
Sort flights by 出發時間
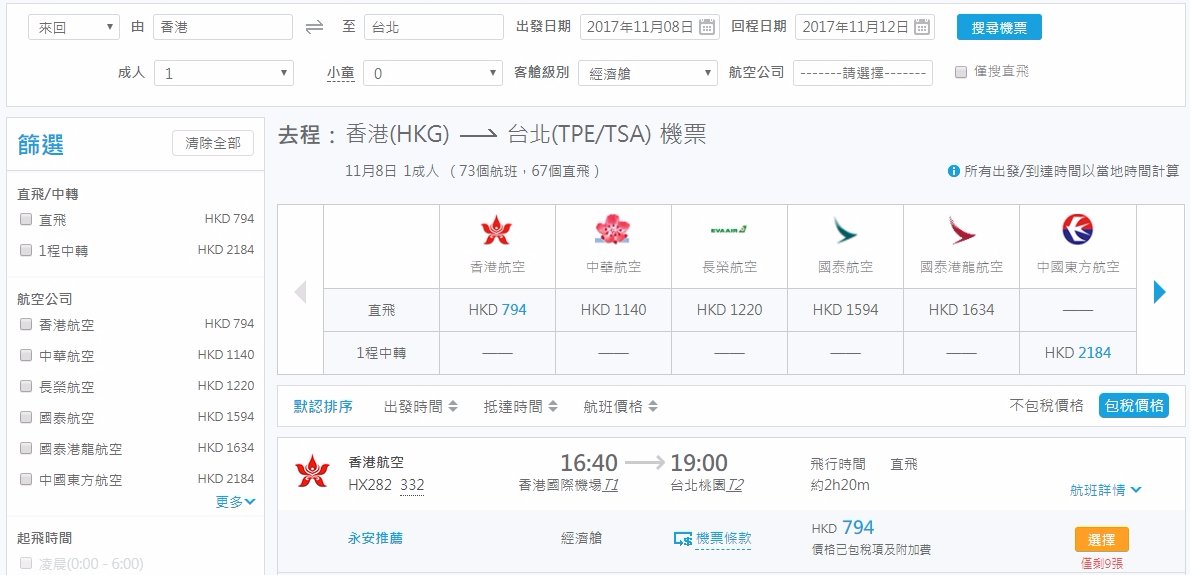point(420,407)
